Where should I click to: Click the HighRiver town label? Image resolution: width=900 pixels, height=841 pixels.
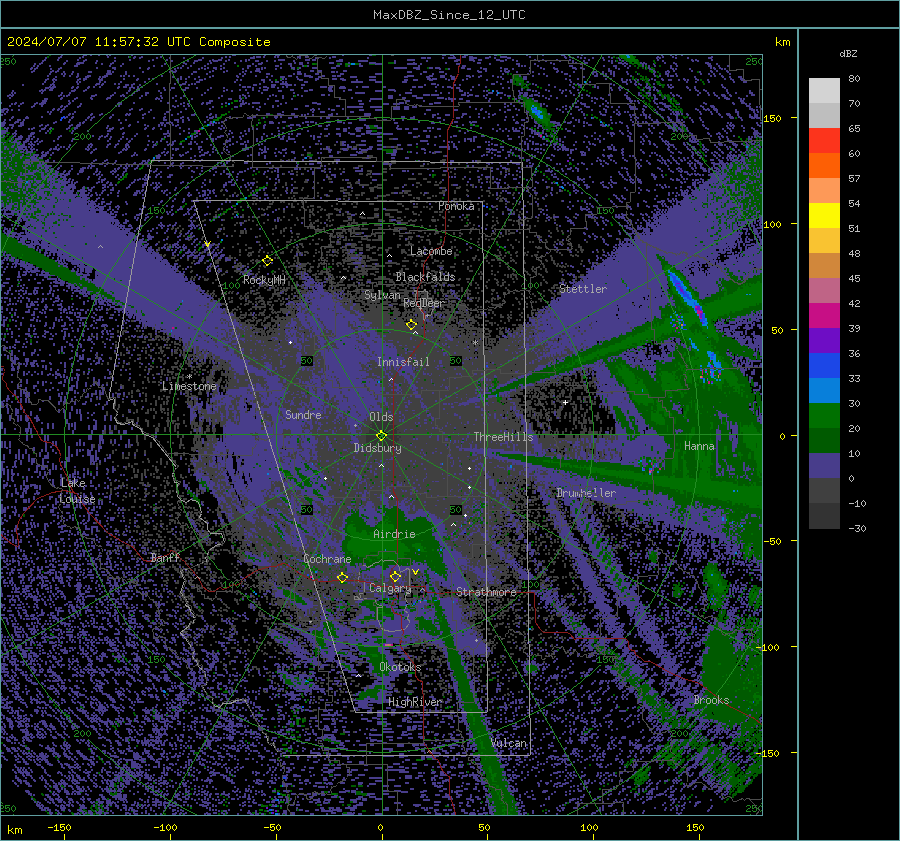pos(415,702)
